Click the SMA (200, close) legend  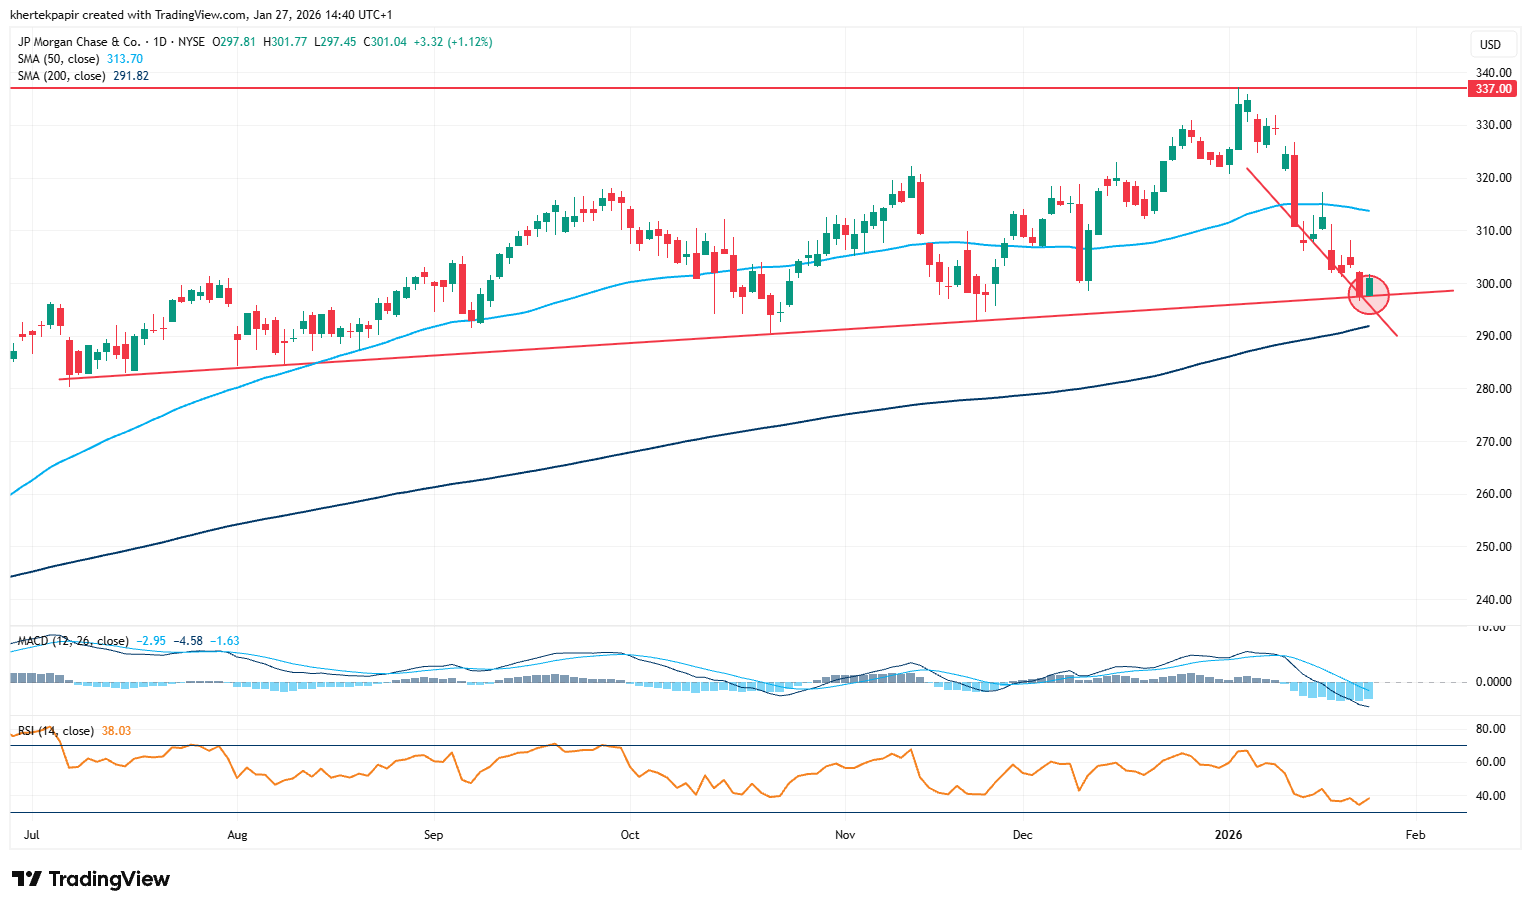coord(61,76)
